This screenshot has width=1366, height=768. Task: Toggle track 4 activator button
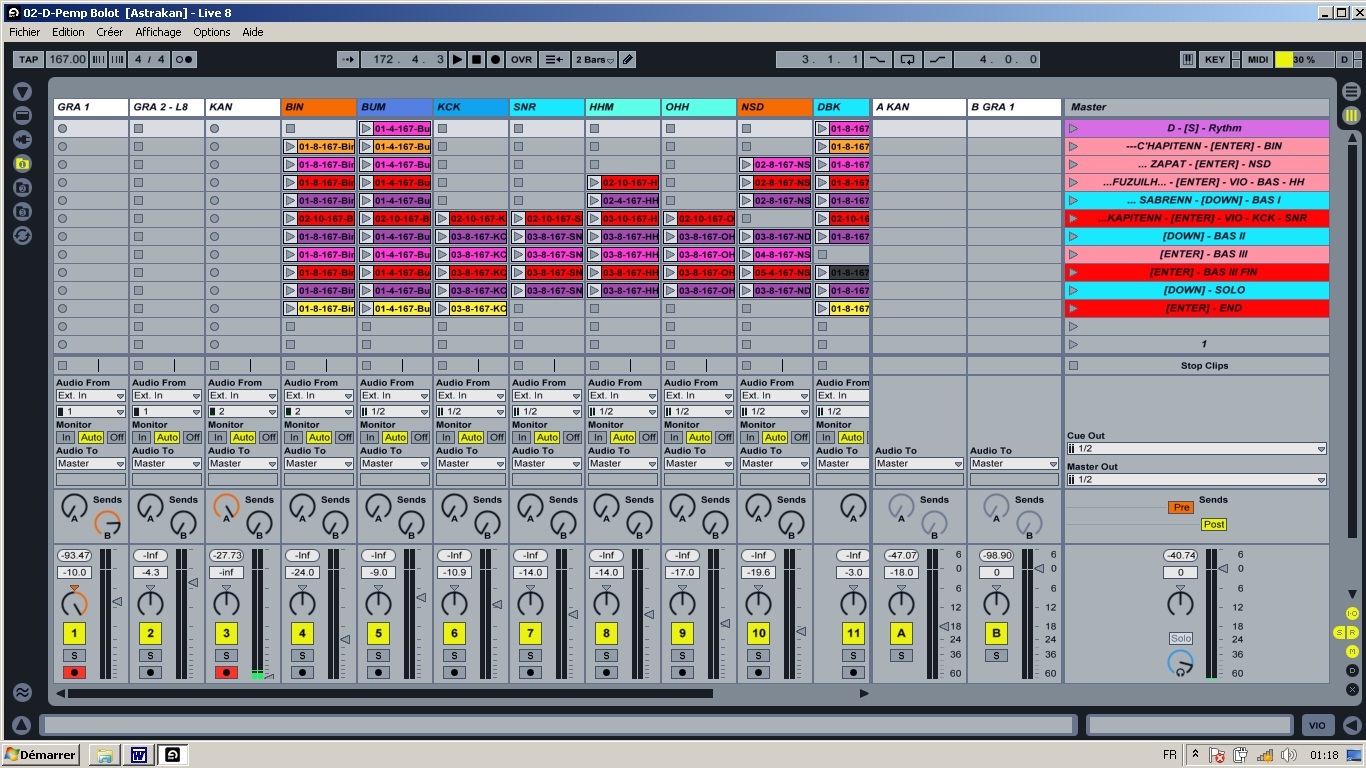point(302,633)
